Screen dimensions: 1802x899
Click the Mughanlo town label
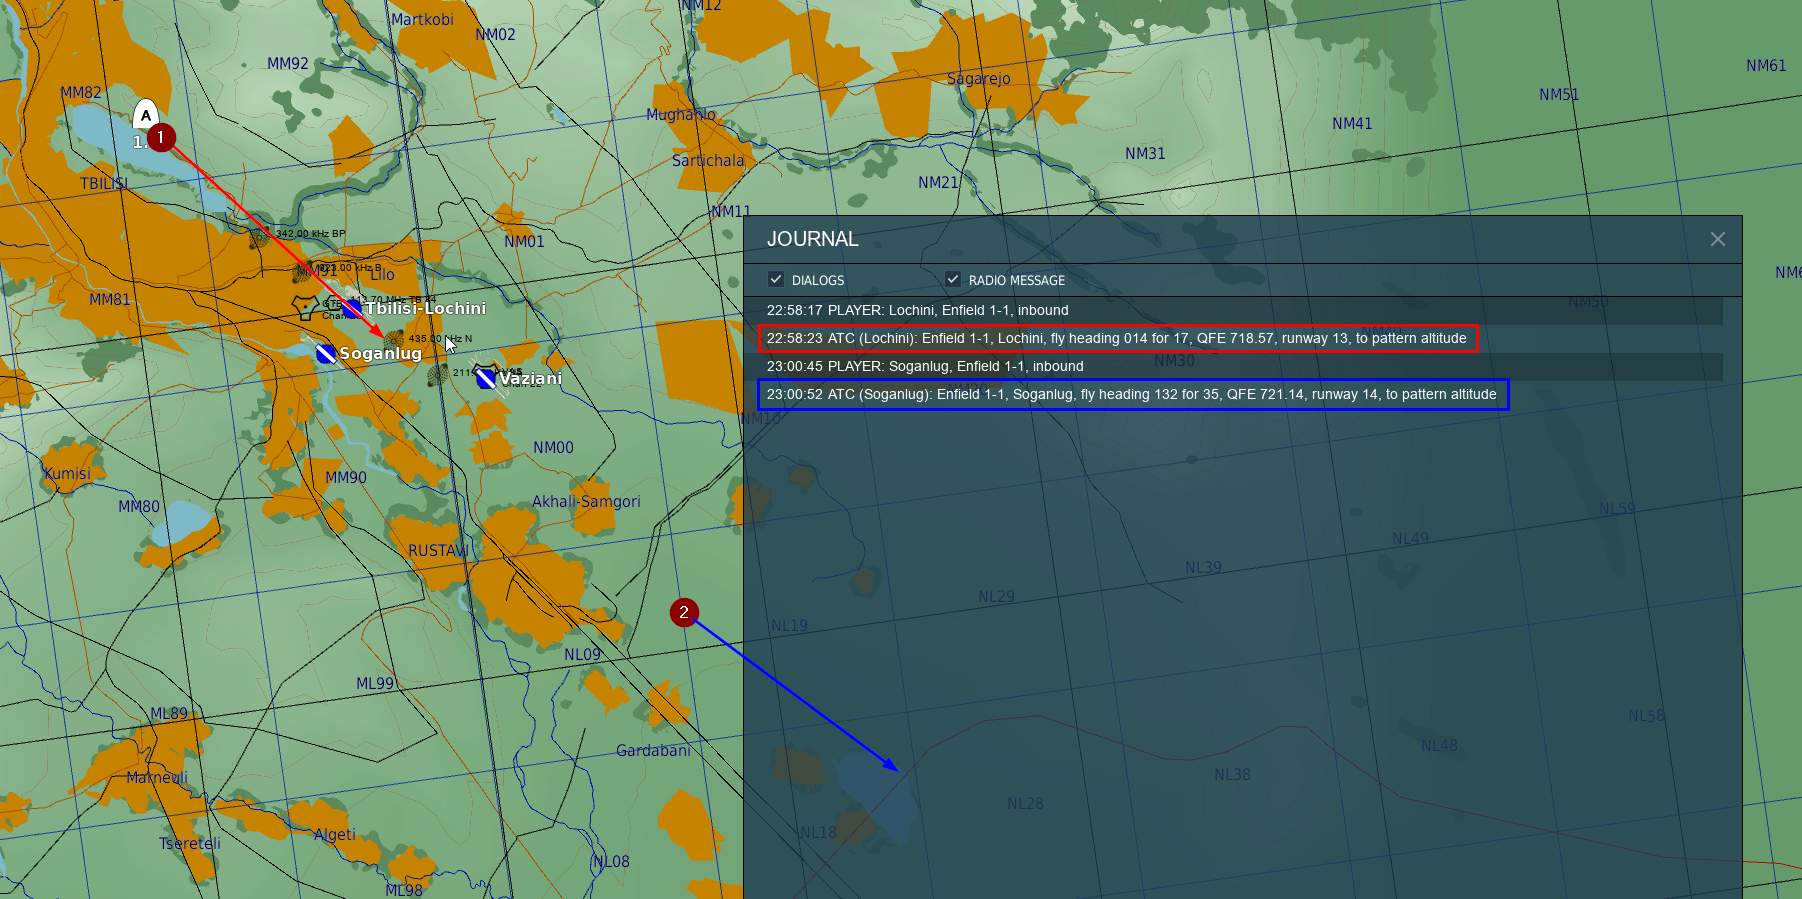click(681, 114)
